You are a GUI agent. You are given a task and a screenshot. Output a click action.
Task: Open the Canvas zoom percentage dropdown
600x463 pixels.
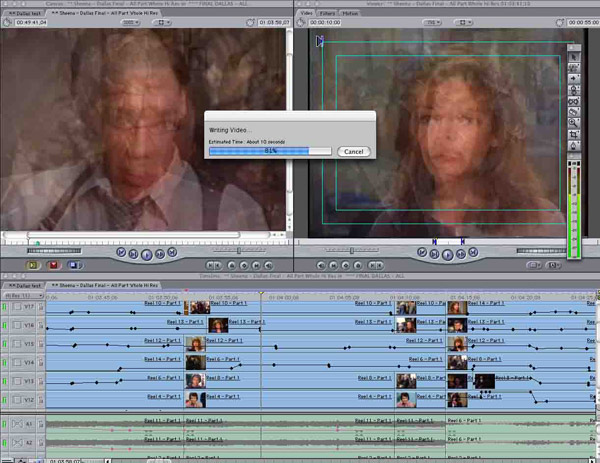[x=130, y=23]
